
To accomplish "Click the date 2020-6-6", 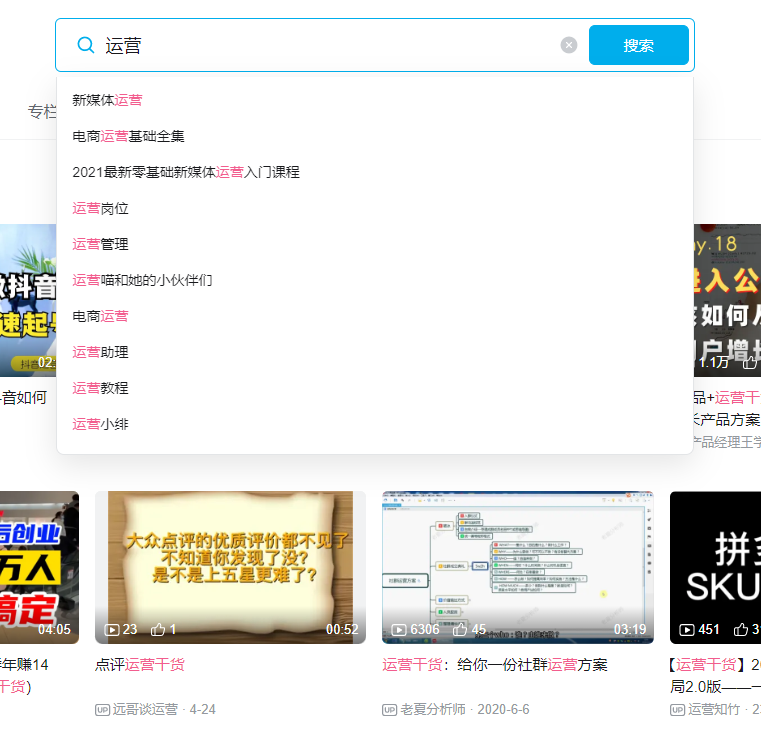I will 503,709.
